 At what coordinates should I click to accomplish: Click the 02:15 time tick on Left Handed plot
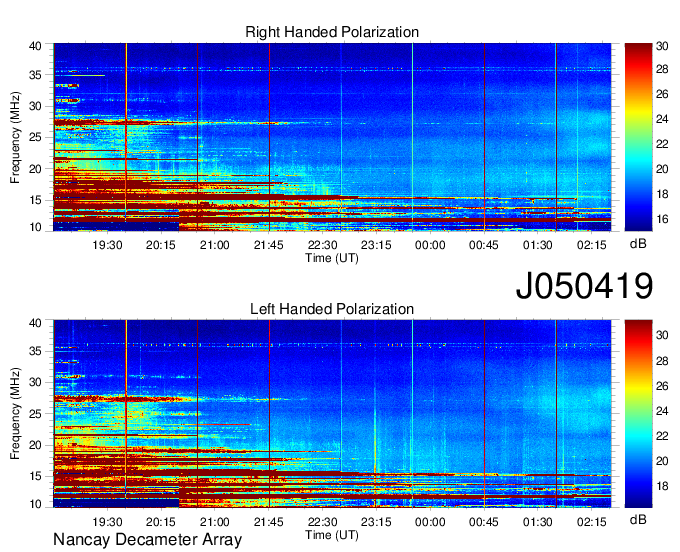tap(592, 522)
